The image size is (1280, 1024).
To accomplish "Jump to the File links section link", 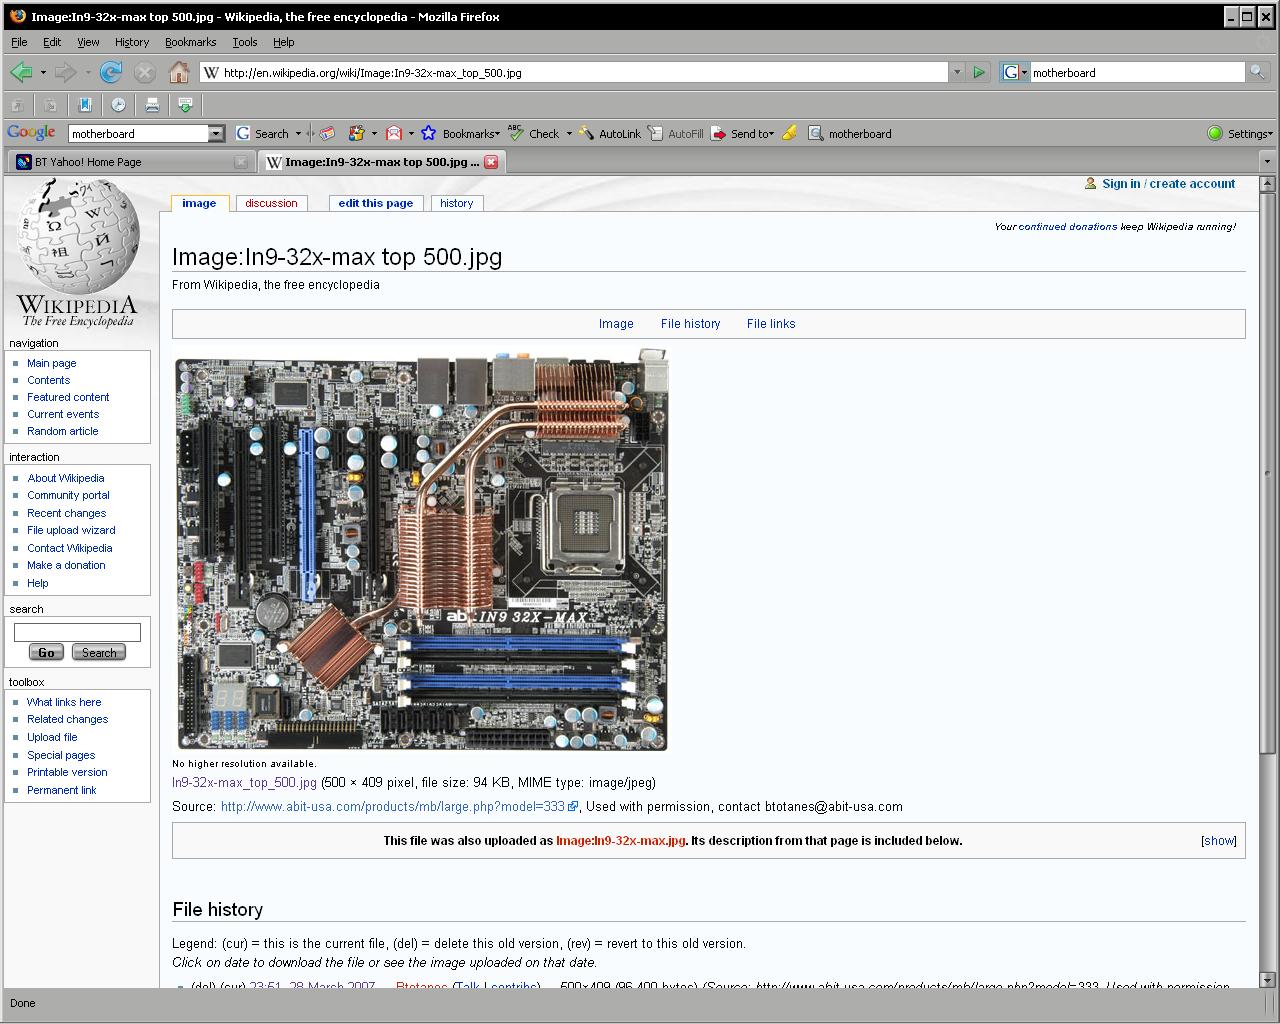I will tap(771, 324).
